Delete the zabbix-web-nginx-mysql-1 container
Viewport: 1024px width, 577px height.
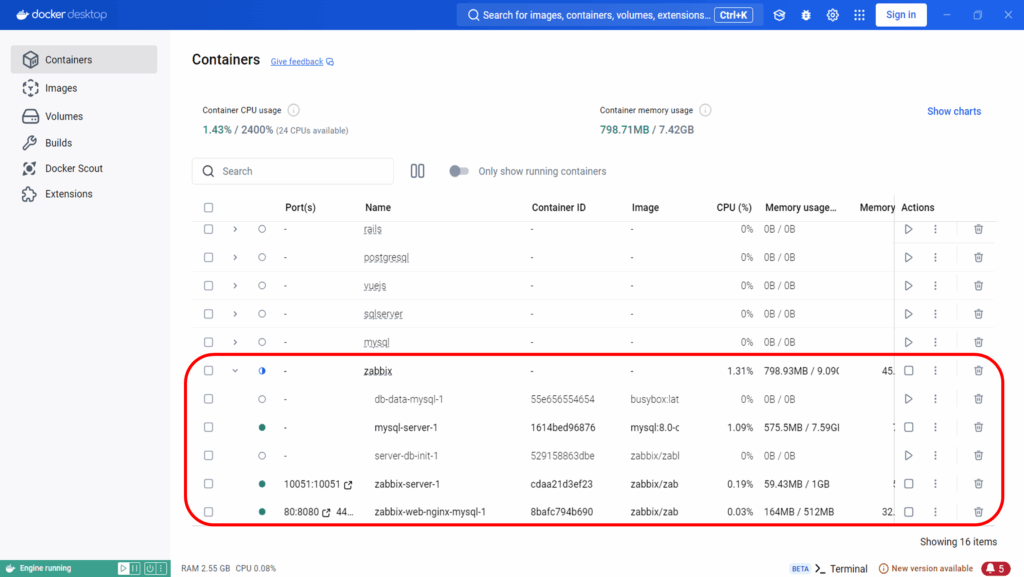tap(978, 512)
